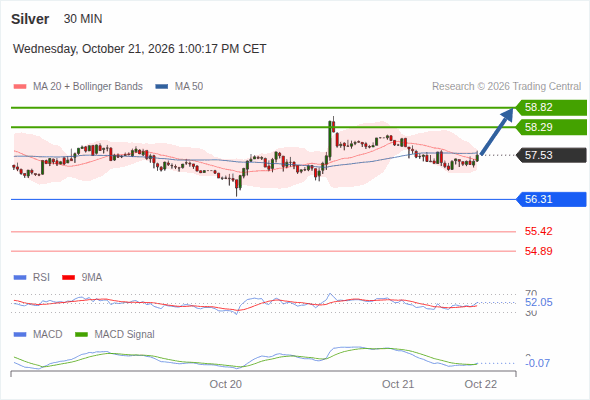Click the RSI blue legend swatch

point(20,278)
